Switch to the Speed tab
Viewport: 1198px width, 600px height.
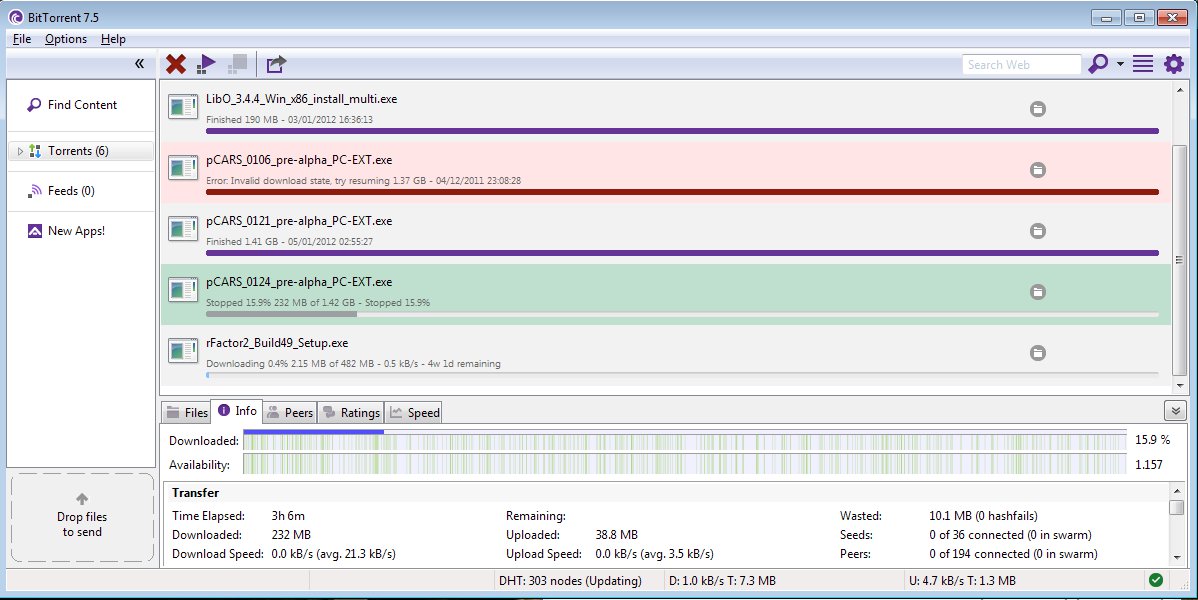click(x=414, y=413)
